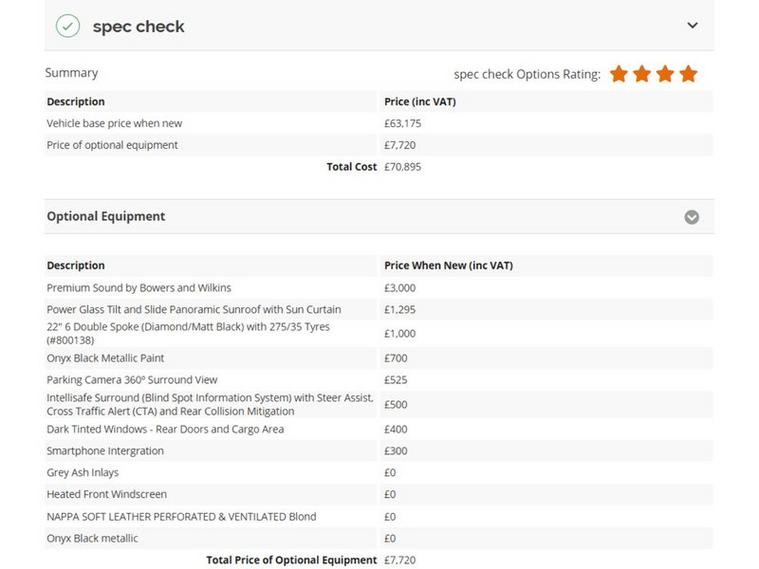Screen dimensions: 759x569
Task: Click the first orange rating star
Action: point(619,74)
